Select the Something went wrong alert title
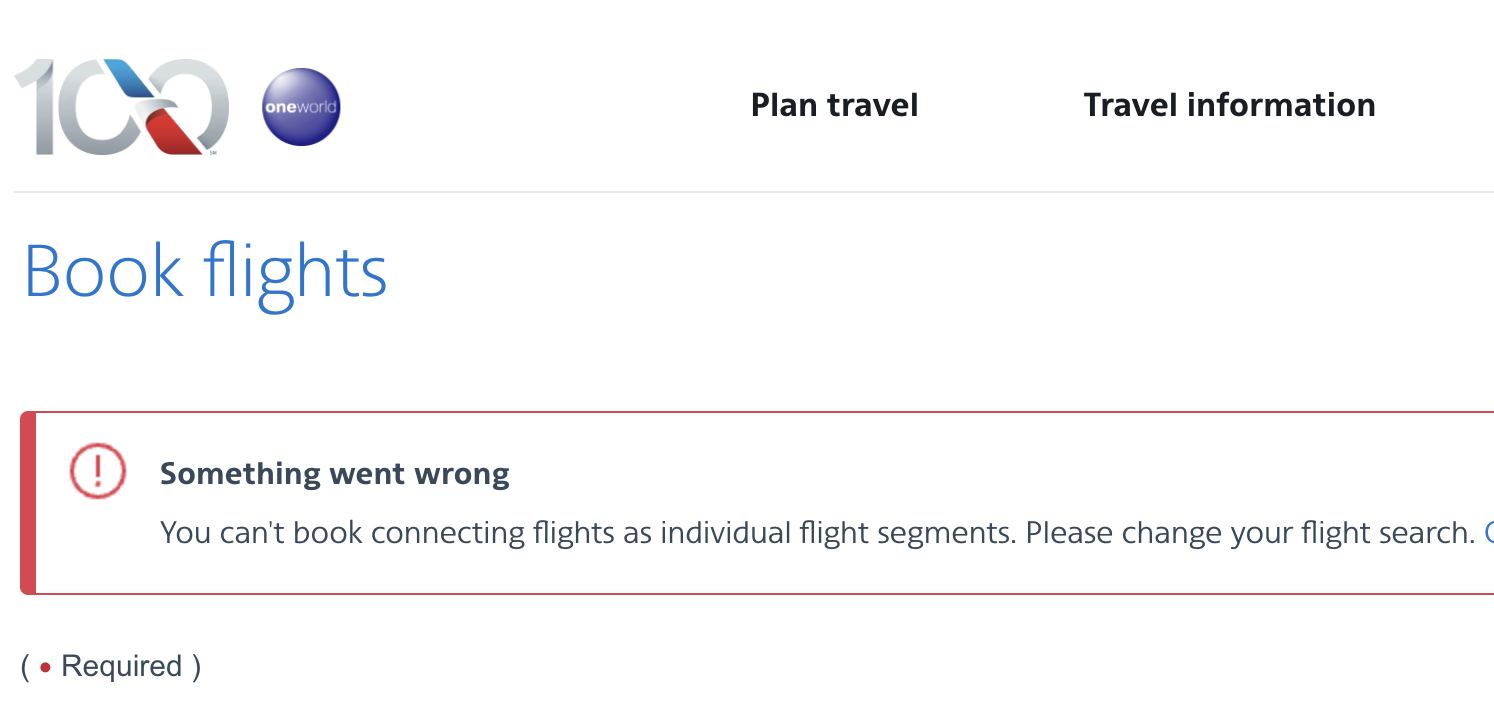1494x702 pixels. 334,473
